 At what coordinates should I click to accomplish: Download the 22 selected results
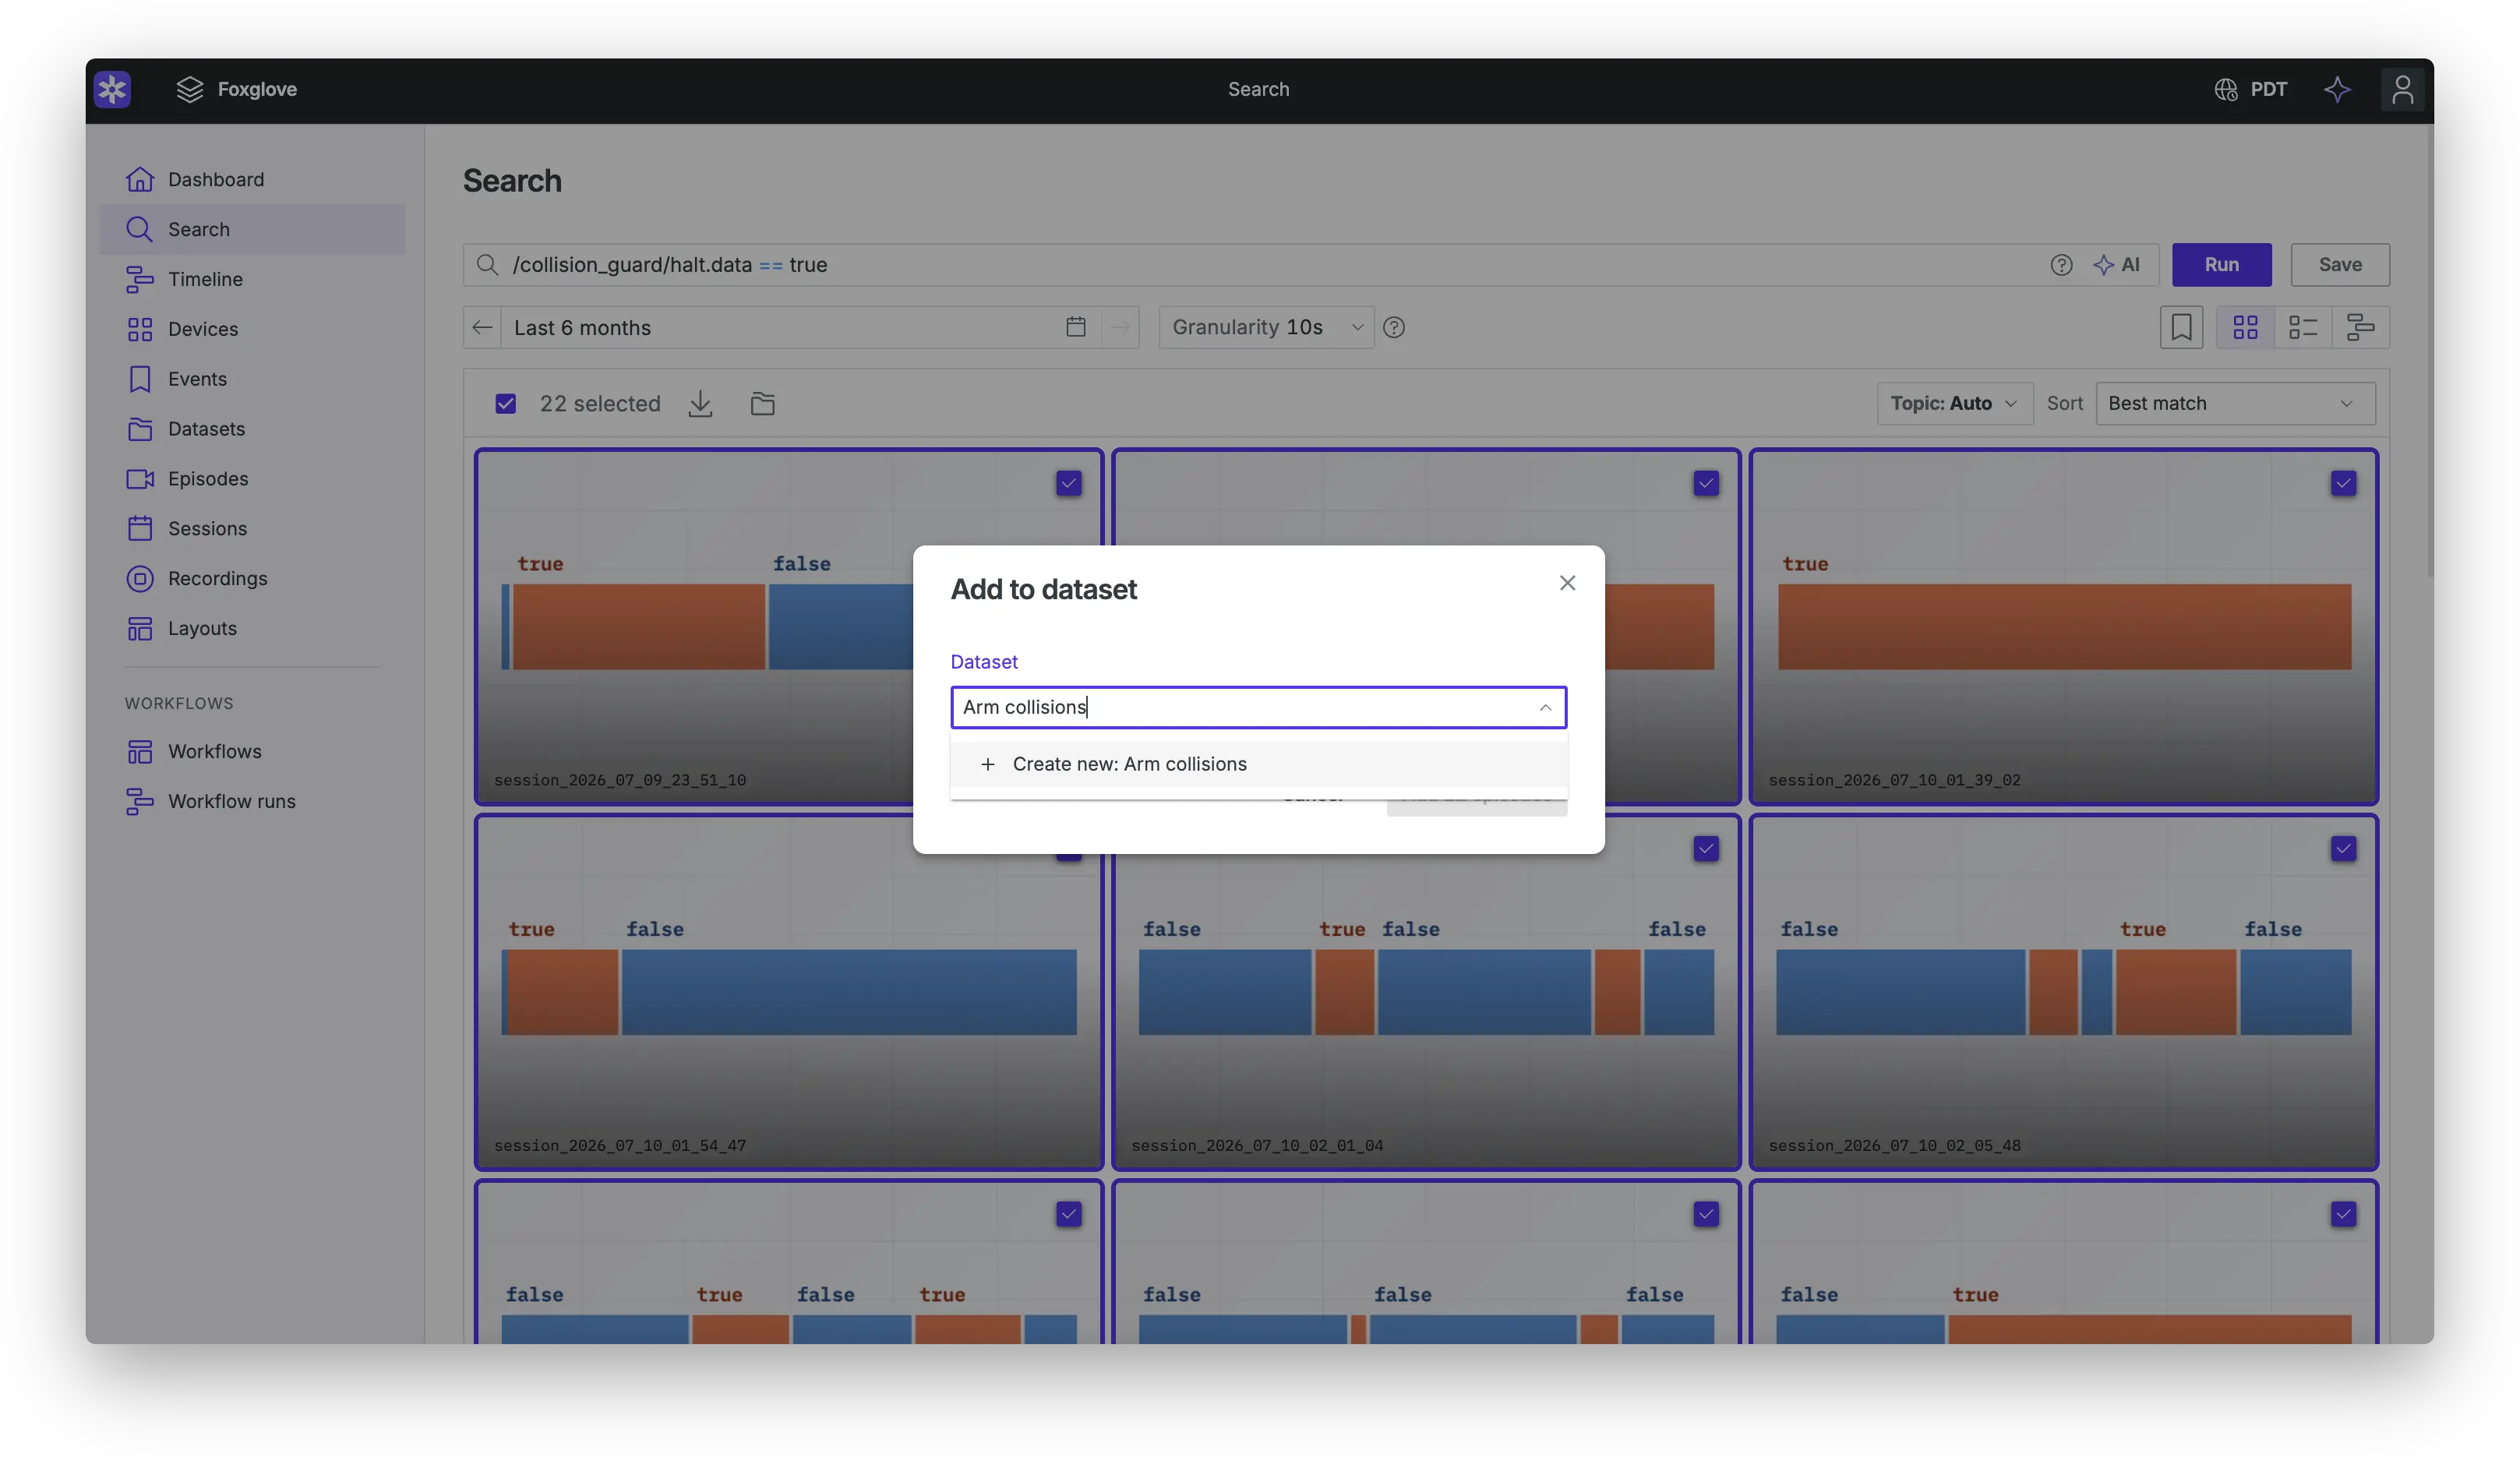click(x=700, y=404)
